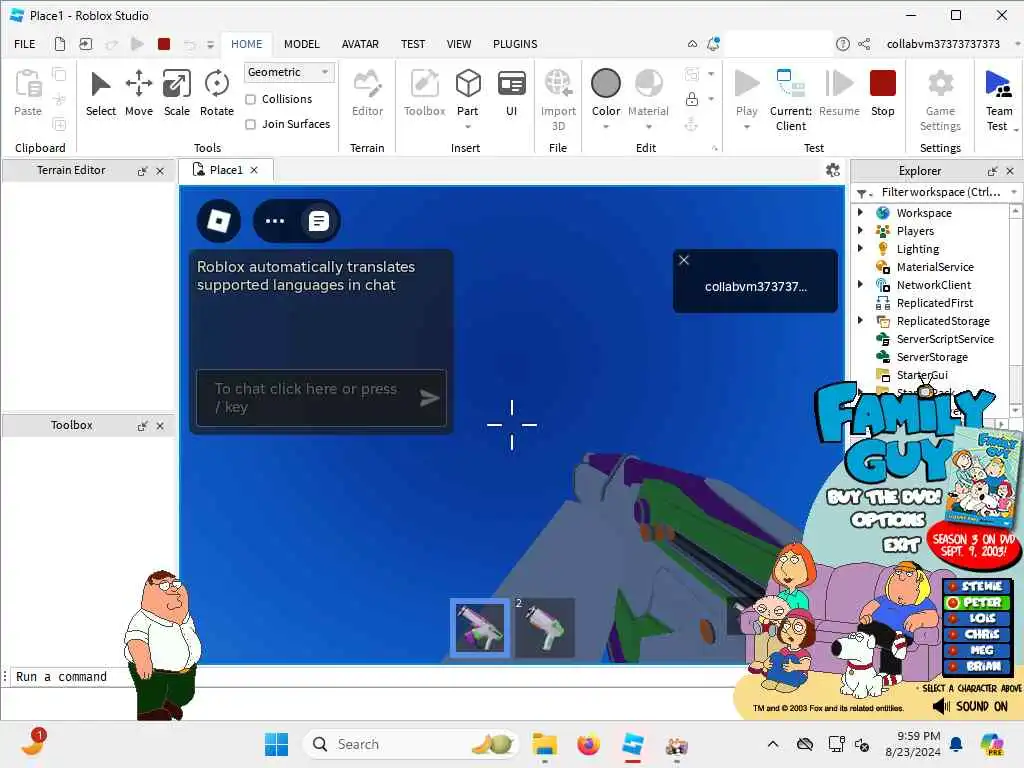Switch to the TEST tab
The width and height of the screenshot is (1024, 768).
[x=413, y=44]
